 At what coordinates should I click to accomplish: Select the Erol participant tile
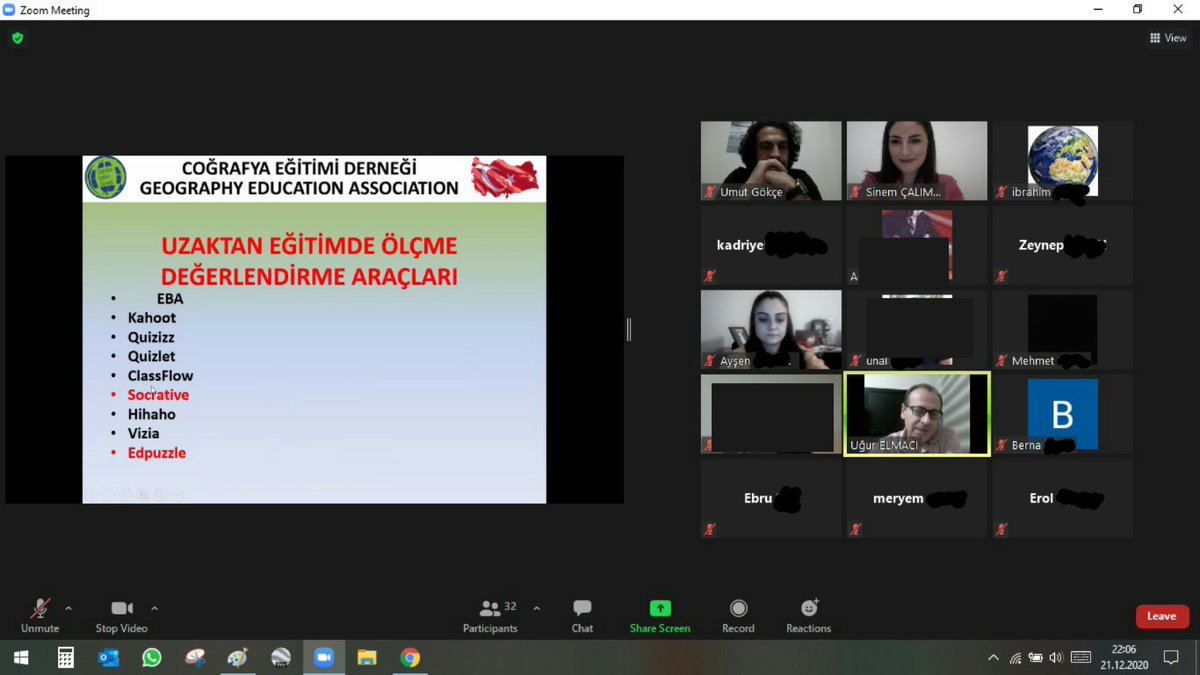[x=1063, y=498]
